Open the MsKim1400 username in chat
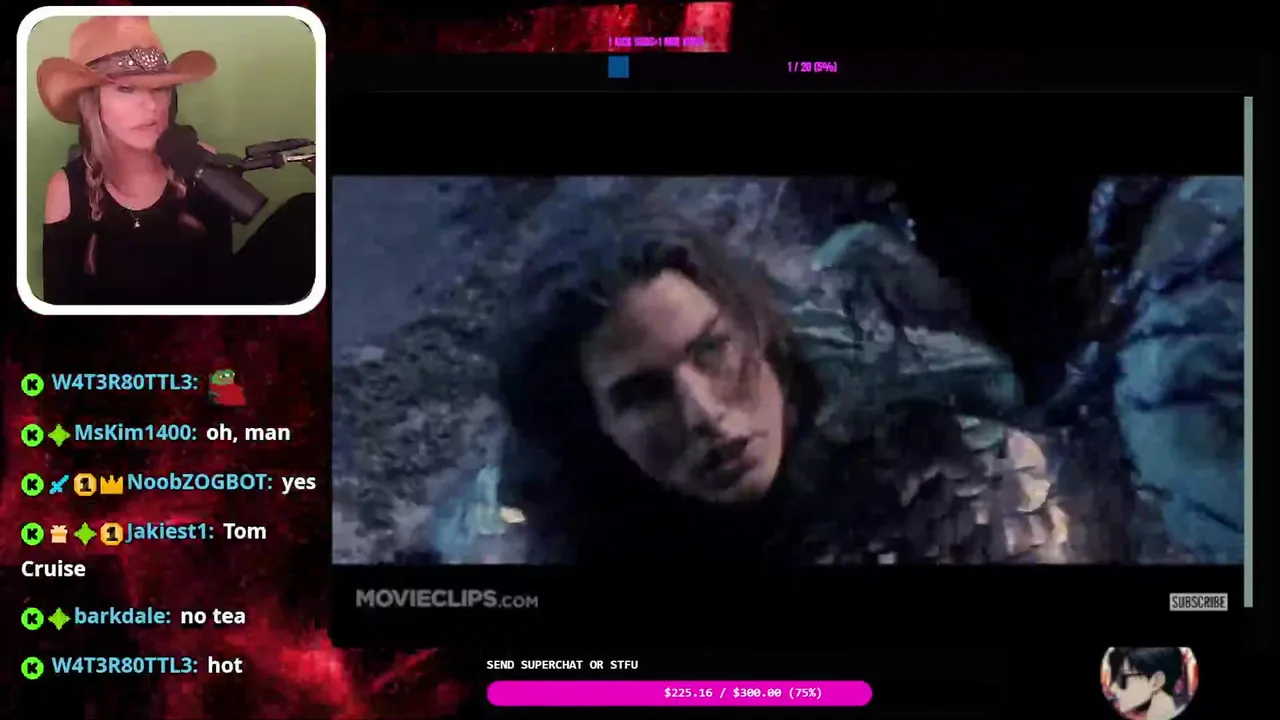This screenshot has width=1280, height=720. [135, 433]
